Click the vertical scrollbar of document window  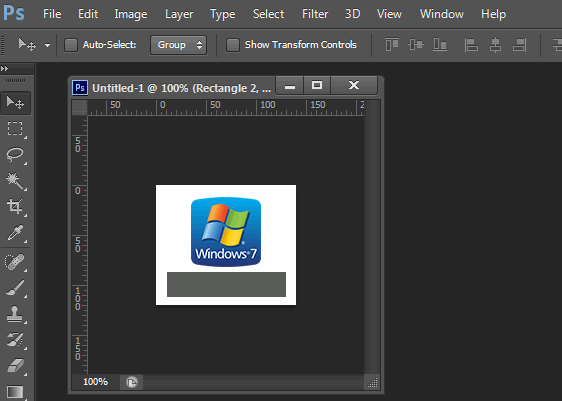pos(373,237)
